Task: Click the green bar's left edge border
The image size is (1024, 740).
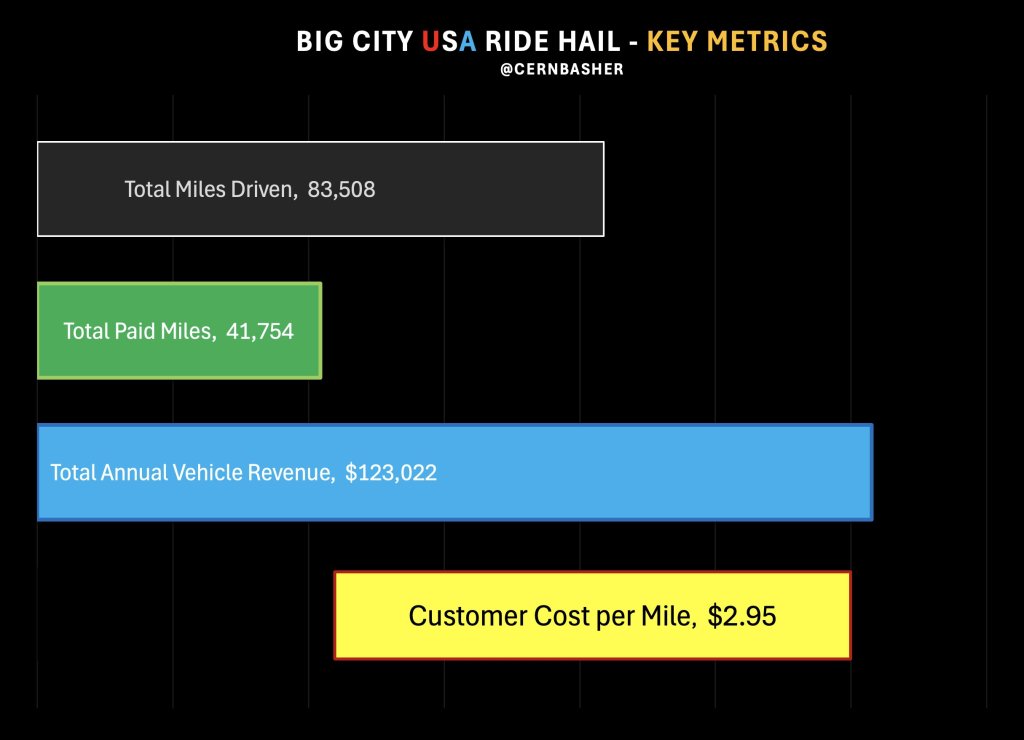Action: tap(39, 331)
